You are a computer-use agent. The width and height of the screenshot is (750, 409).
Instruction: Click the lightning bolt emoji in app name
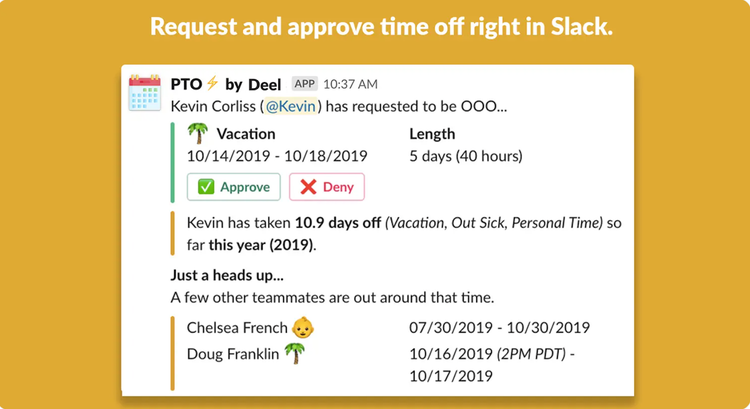coord(213,83)
